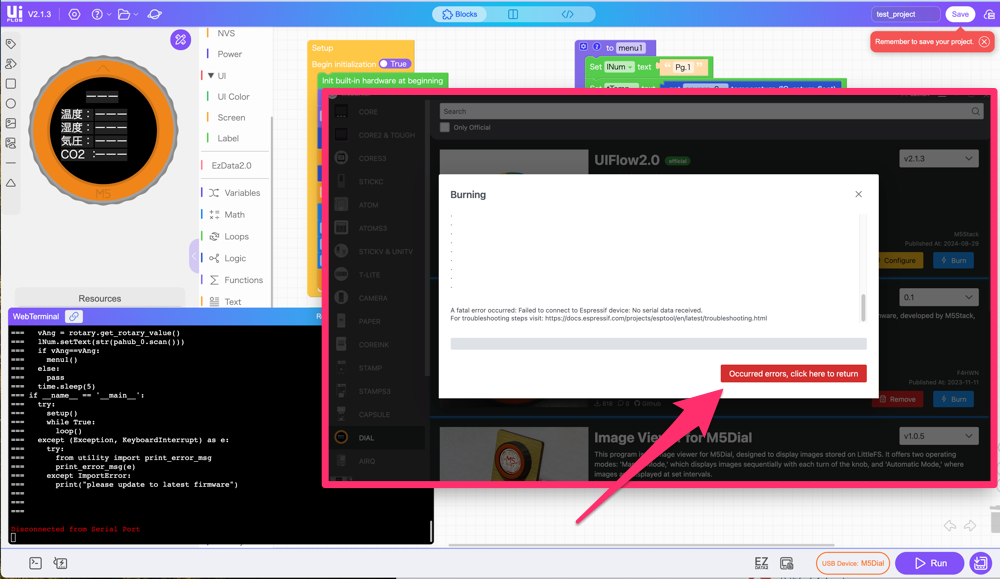This screenshot has width=1000, height=579.
Task: Open the lNum variable dropdown in block
Action: pyautogui.click(x=619, y=67)
